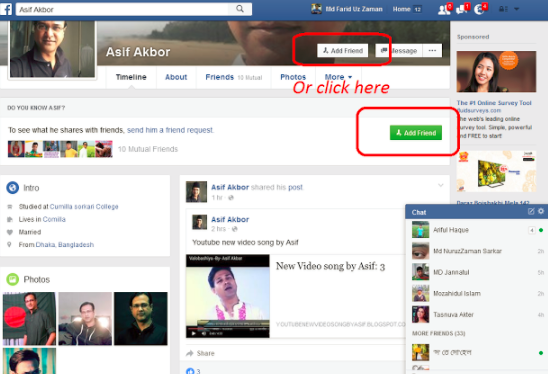
Task: Go to Home in top bar
Action: pos(401,9)
